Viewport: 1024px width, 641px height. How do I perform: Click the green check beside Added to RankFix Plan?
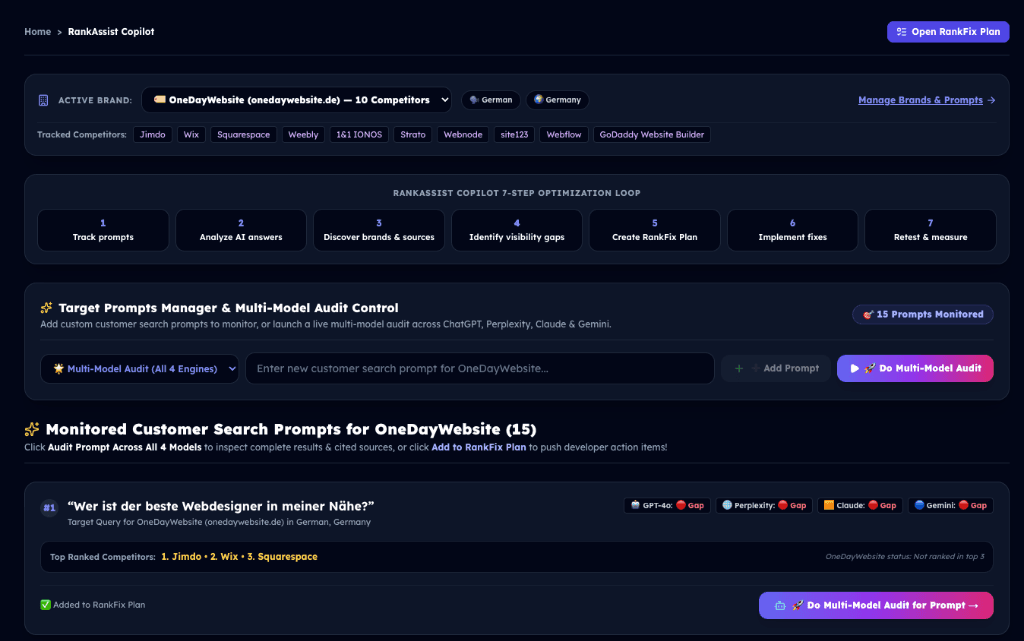(x=46, y=605)
